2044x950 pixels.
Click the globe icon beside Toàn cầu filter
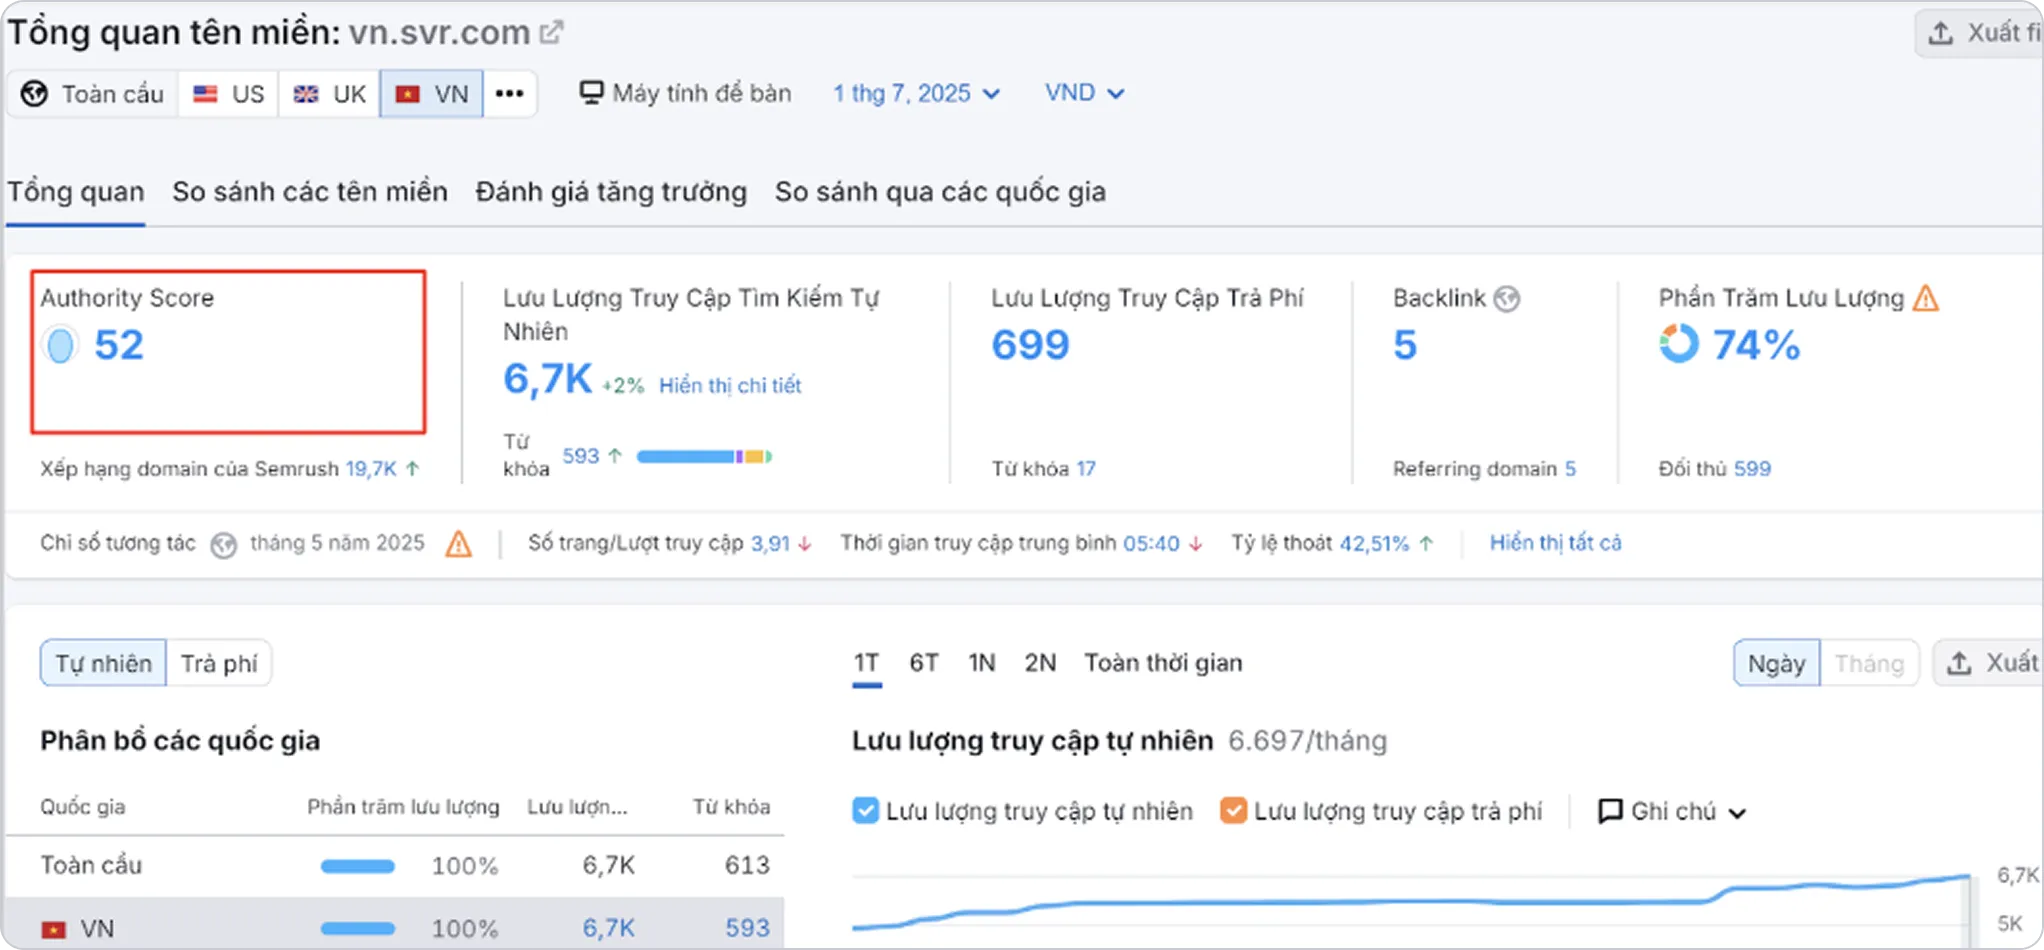(33, 92)
